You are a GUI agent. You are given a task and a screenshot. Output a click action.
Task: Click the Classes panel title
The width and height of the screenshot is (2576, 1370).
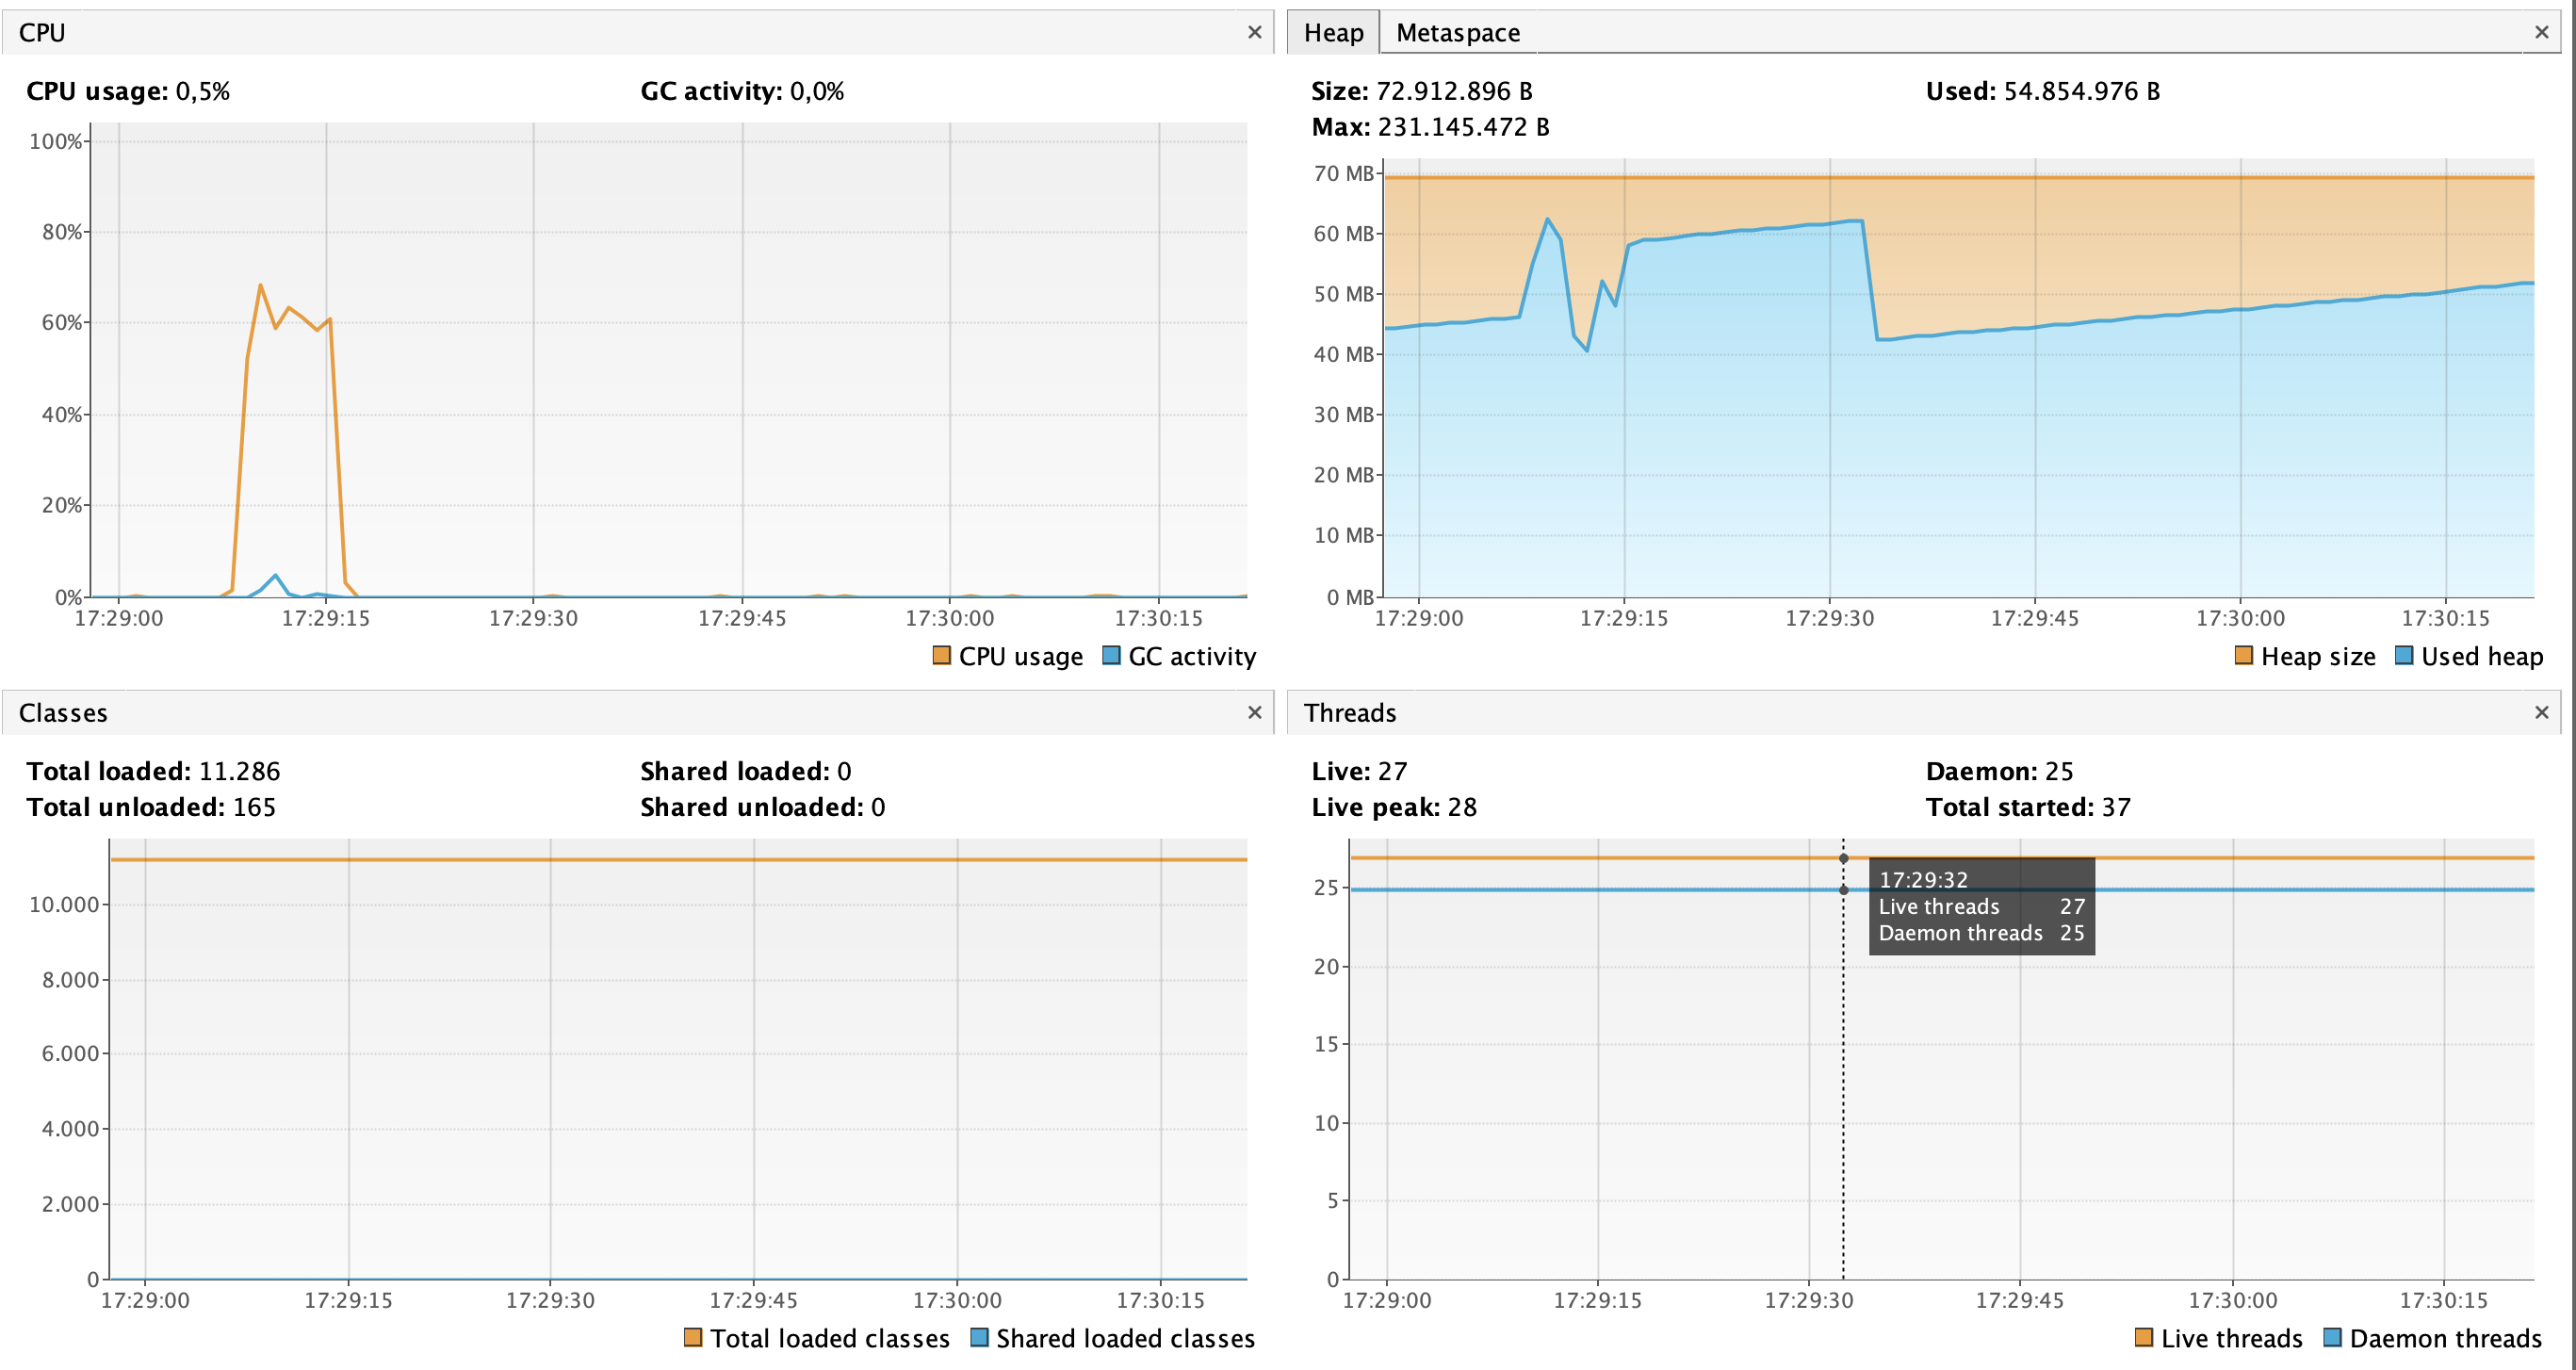[63, 713]
